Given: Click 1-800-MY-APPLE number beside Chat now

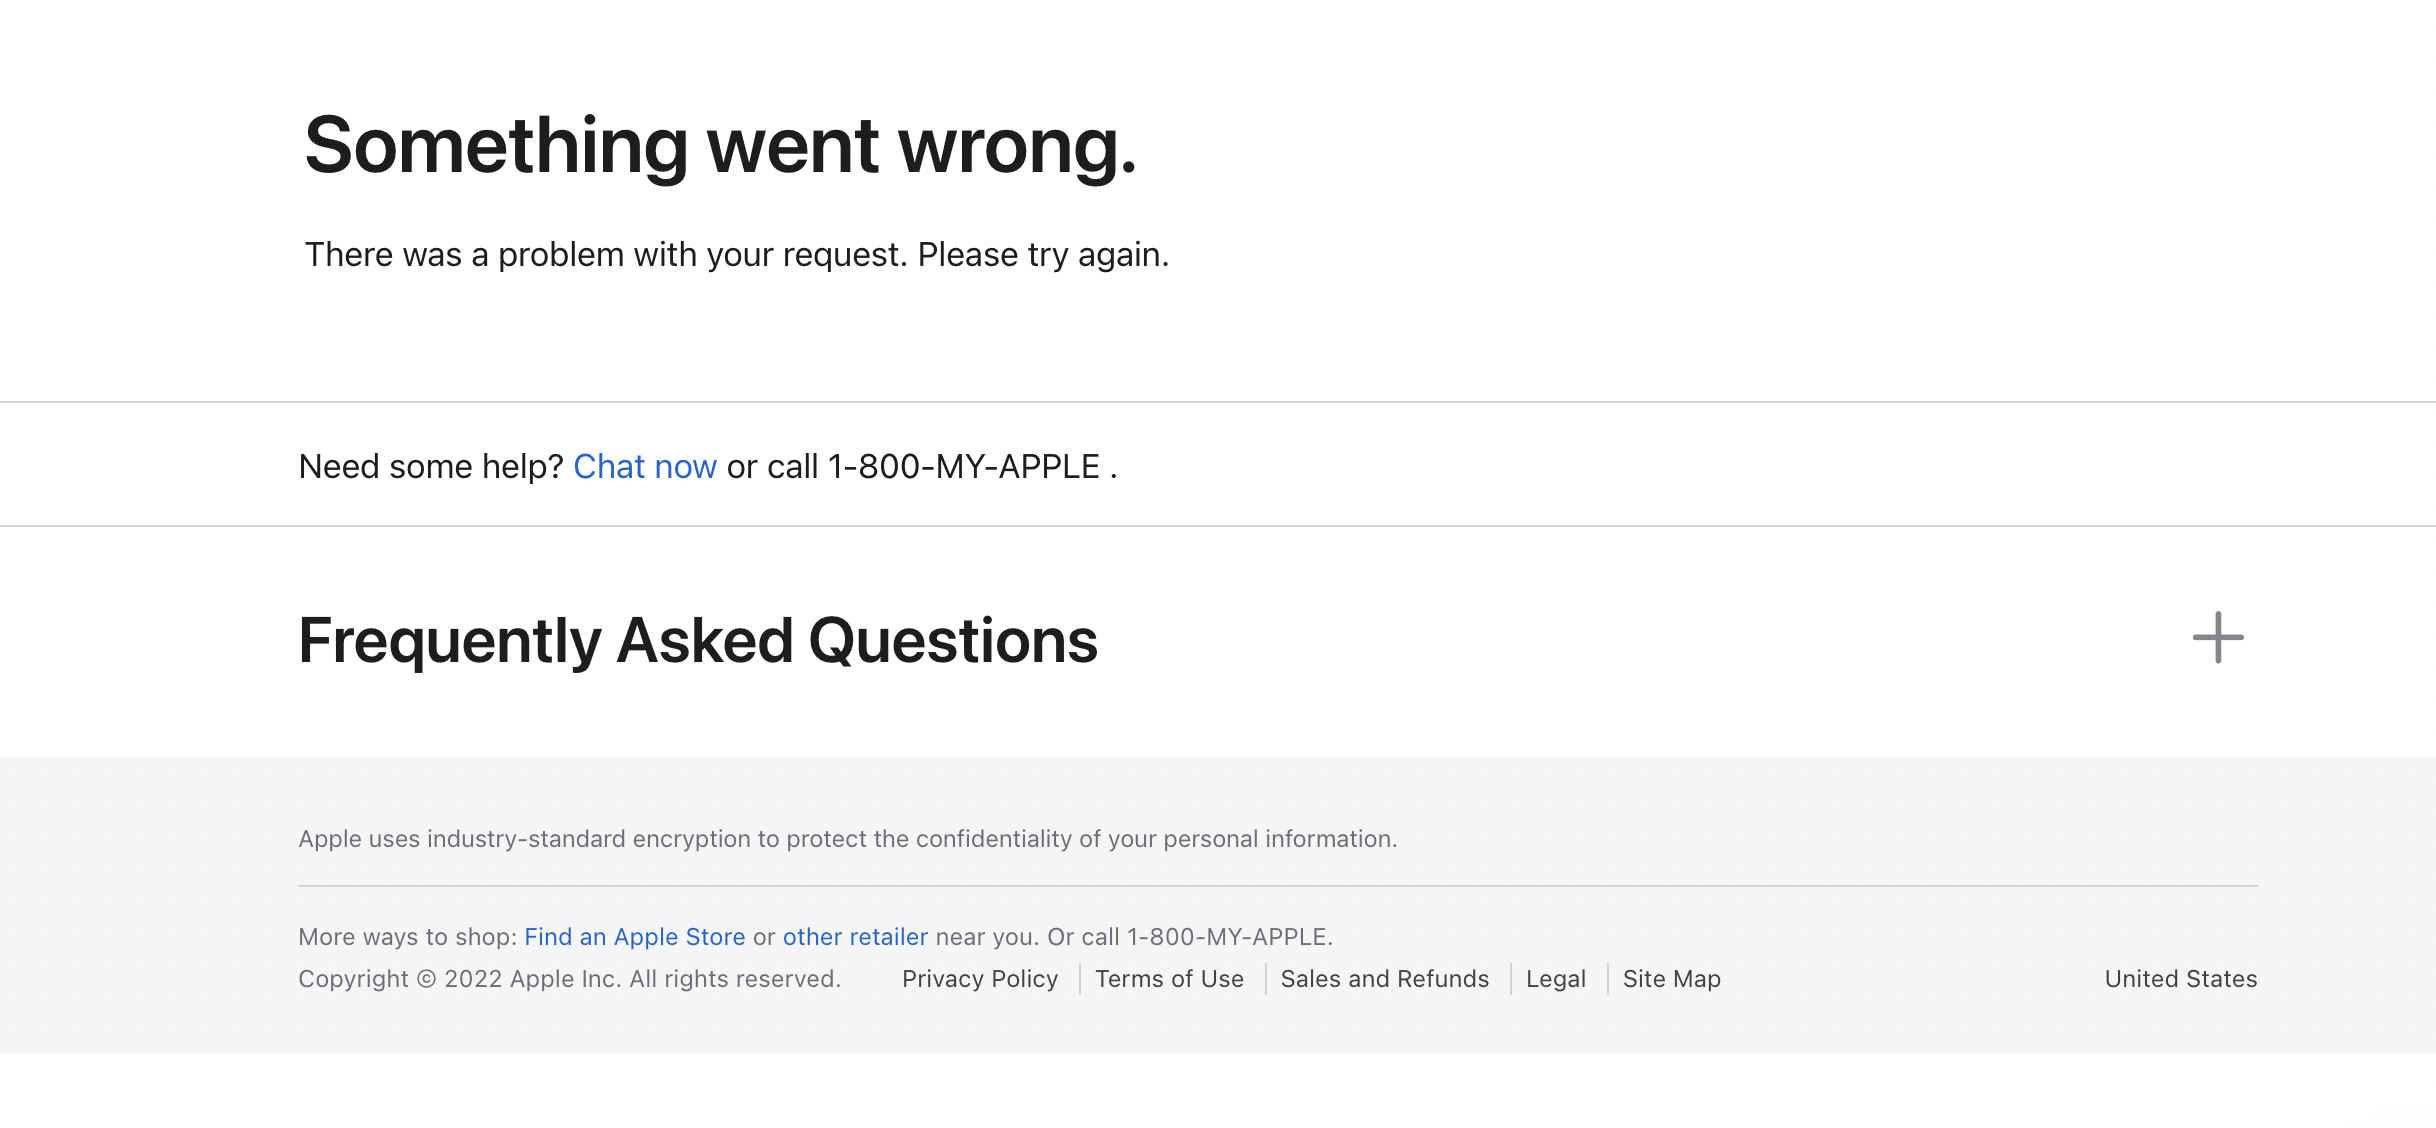Looking at the screenshot, I should pyautogui.click(x=963, y=467).
